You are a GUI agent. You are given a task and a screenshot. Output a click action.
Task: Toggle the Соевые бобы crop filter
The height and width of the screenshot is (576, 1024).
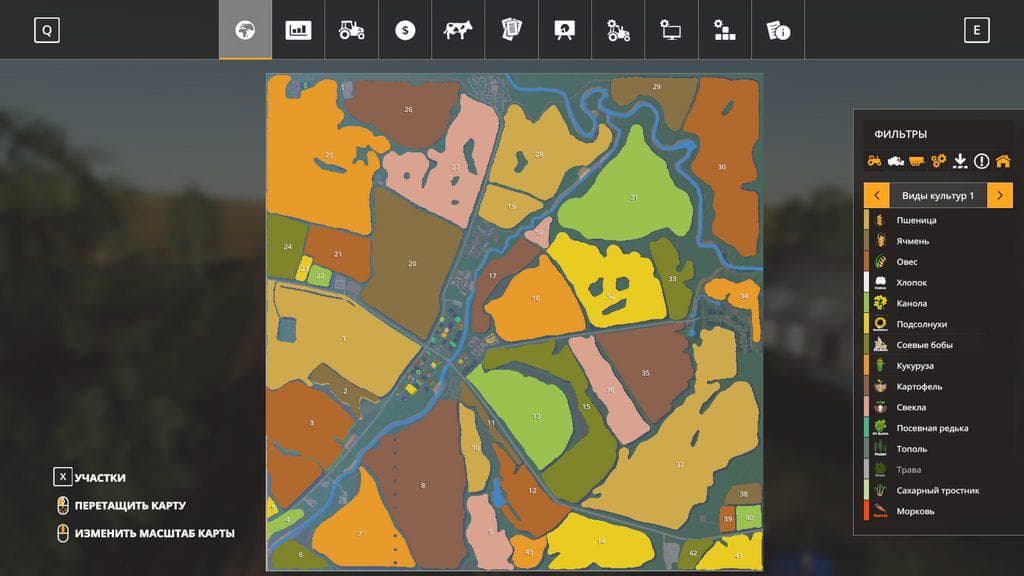938,345
